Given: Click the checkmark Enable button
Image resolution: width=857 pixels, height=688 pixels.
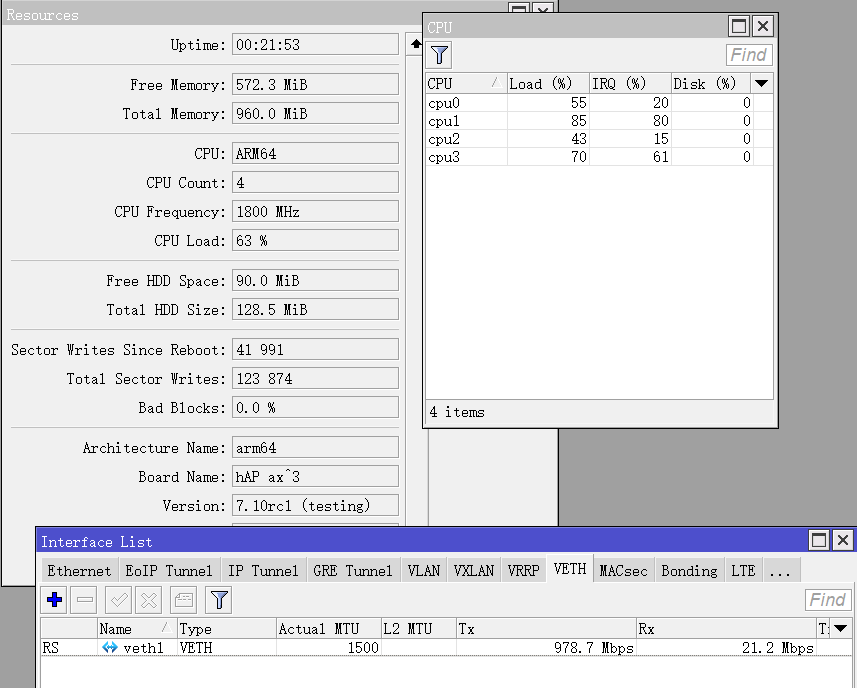Looking at the screenshot, I should pyautogui.click(x=118, y=600).
